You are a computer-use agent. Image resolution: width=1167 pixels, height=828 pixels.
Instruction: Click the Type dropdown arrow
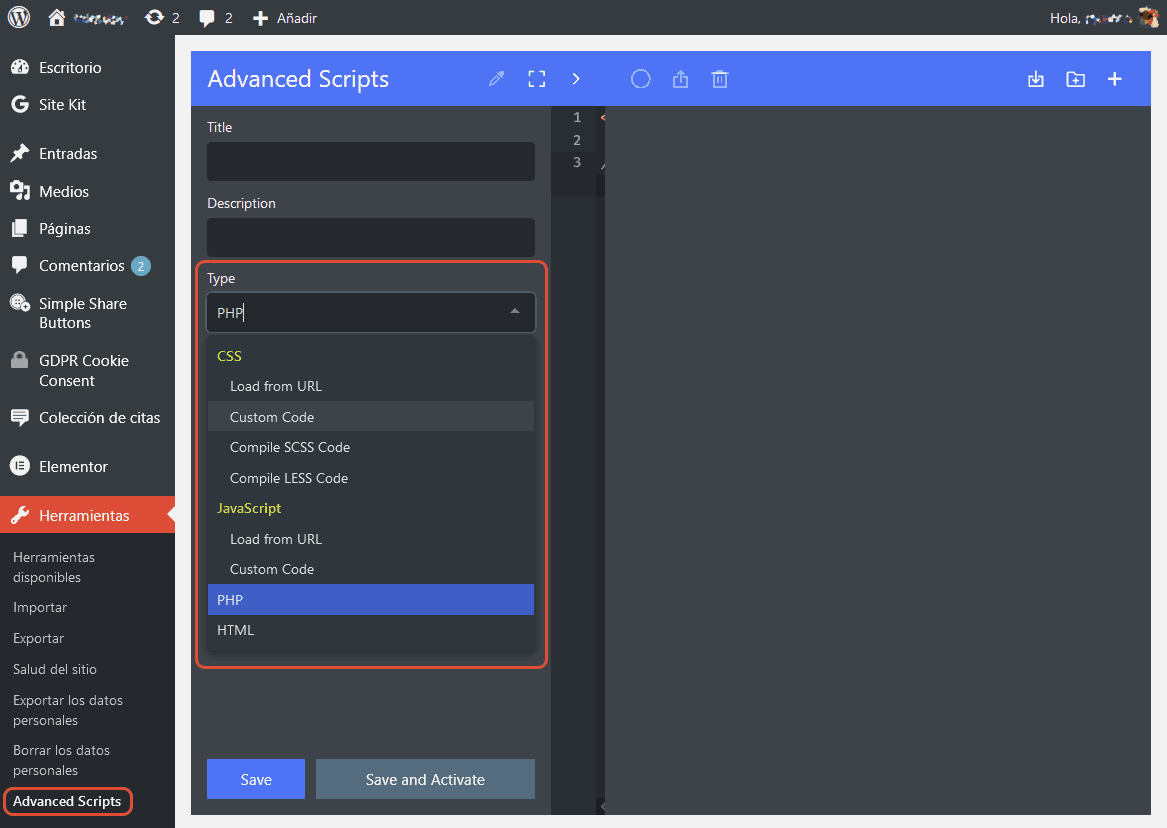point(515,312)
